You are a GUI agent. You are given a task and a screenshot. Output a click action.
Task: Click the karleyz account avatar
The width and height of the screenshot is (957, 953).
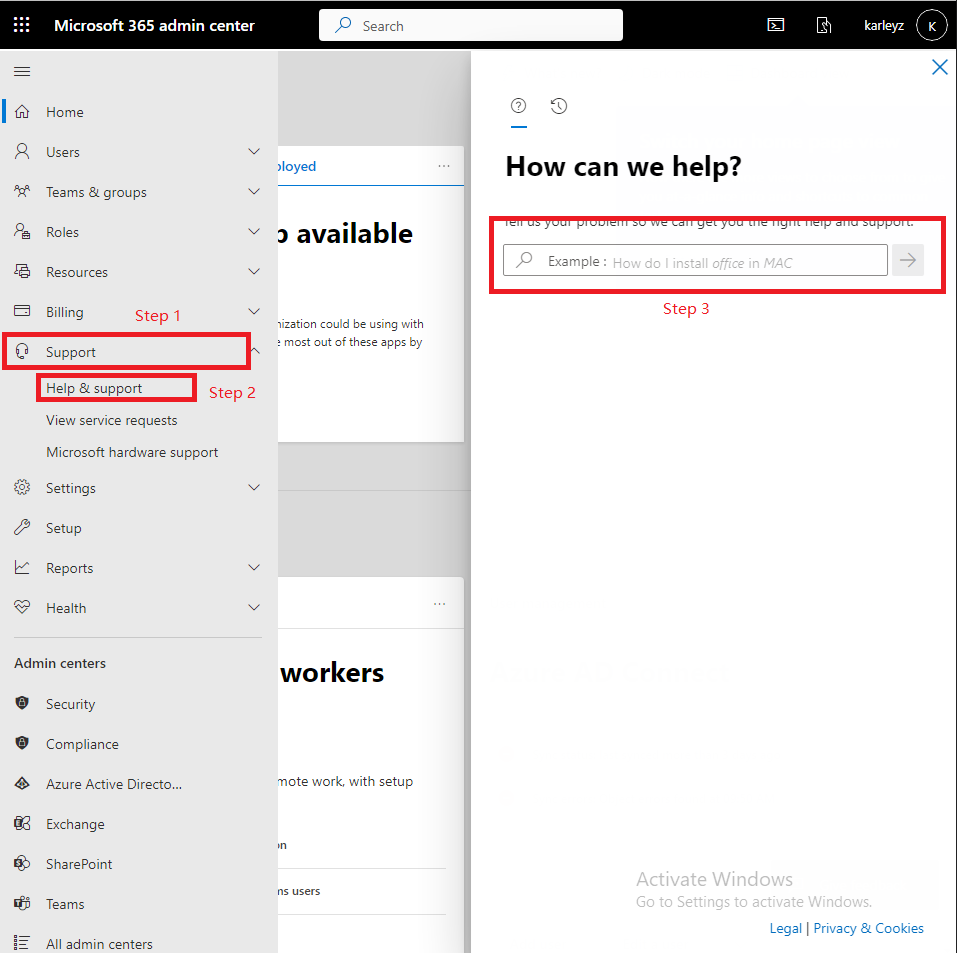click(x=931, y=26)
